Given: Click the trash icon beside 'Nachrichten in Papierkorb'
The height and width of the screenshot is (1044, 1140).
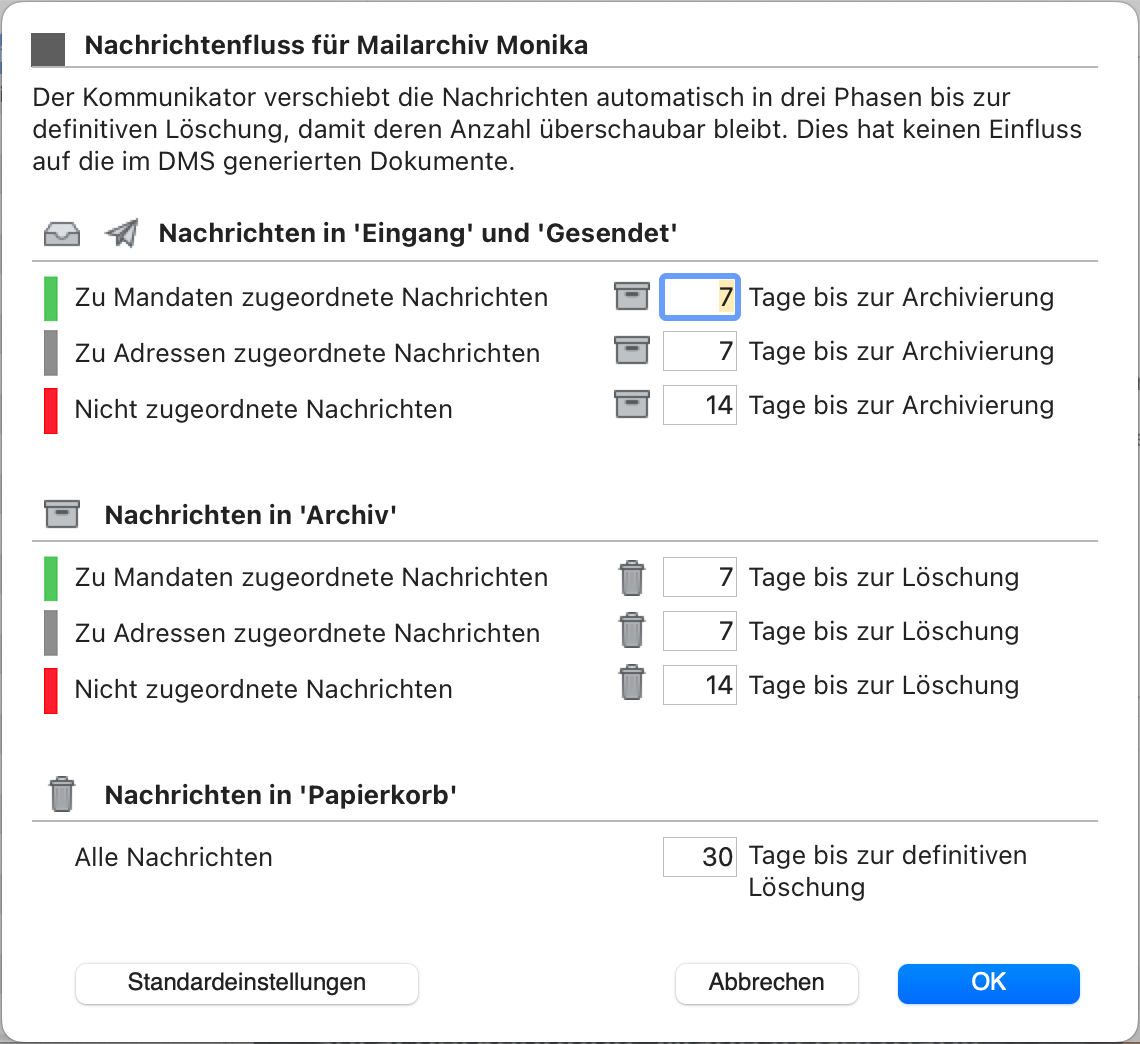Looking at the screenshot, I should tap(62, 794).
